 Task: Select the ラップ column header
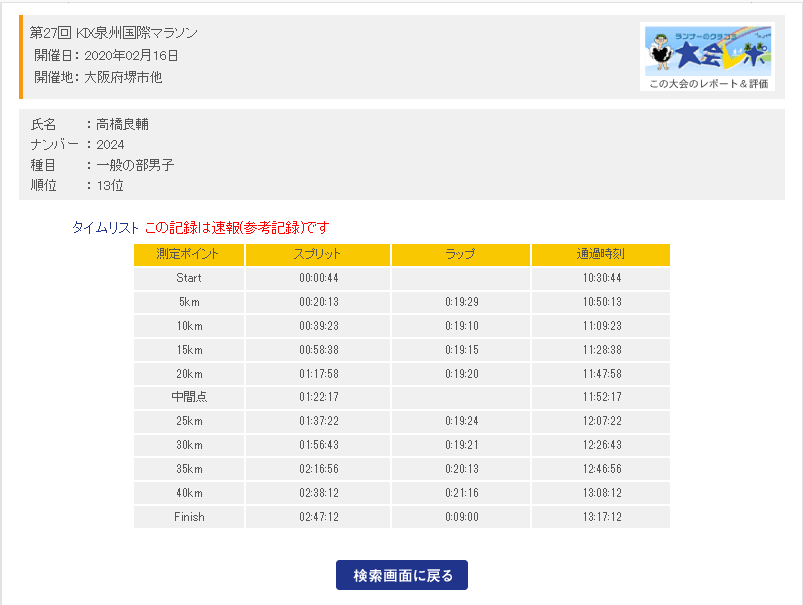(x=460, y=254)
